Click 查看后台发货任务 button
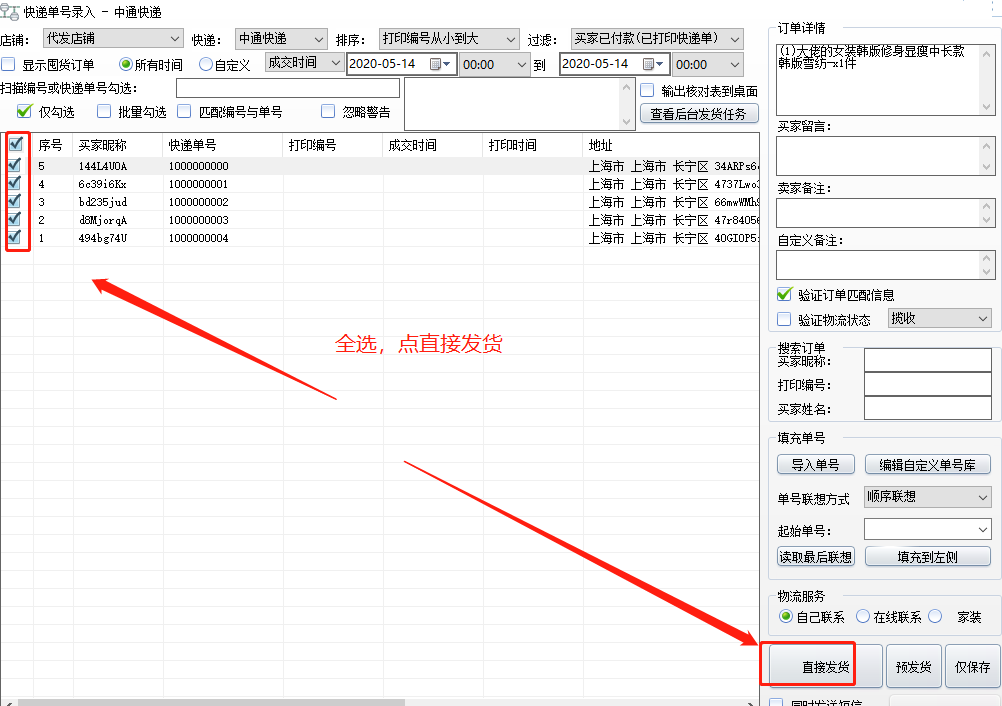 click(x=698, y=114)
